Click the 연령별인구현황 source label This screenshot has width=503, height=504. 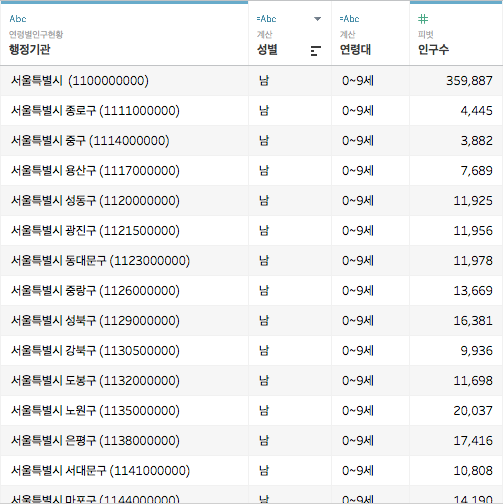point(36,34)
